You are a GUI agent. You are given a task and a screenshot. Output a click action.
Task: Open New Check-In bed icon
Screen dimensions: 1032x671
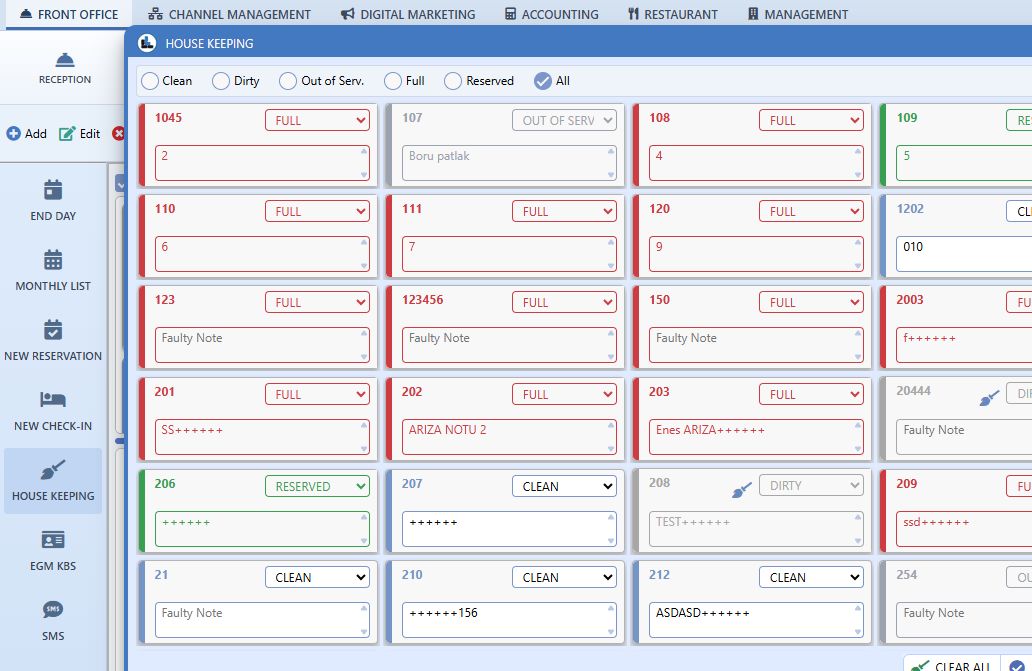[53, 399]
